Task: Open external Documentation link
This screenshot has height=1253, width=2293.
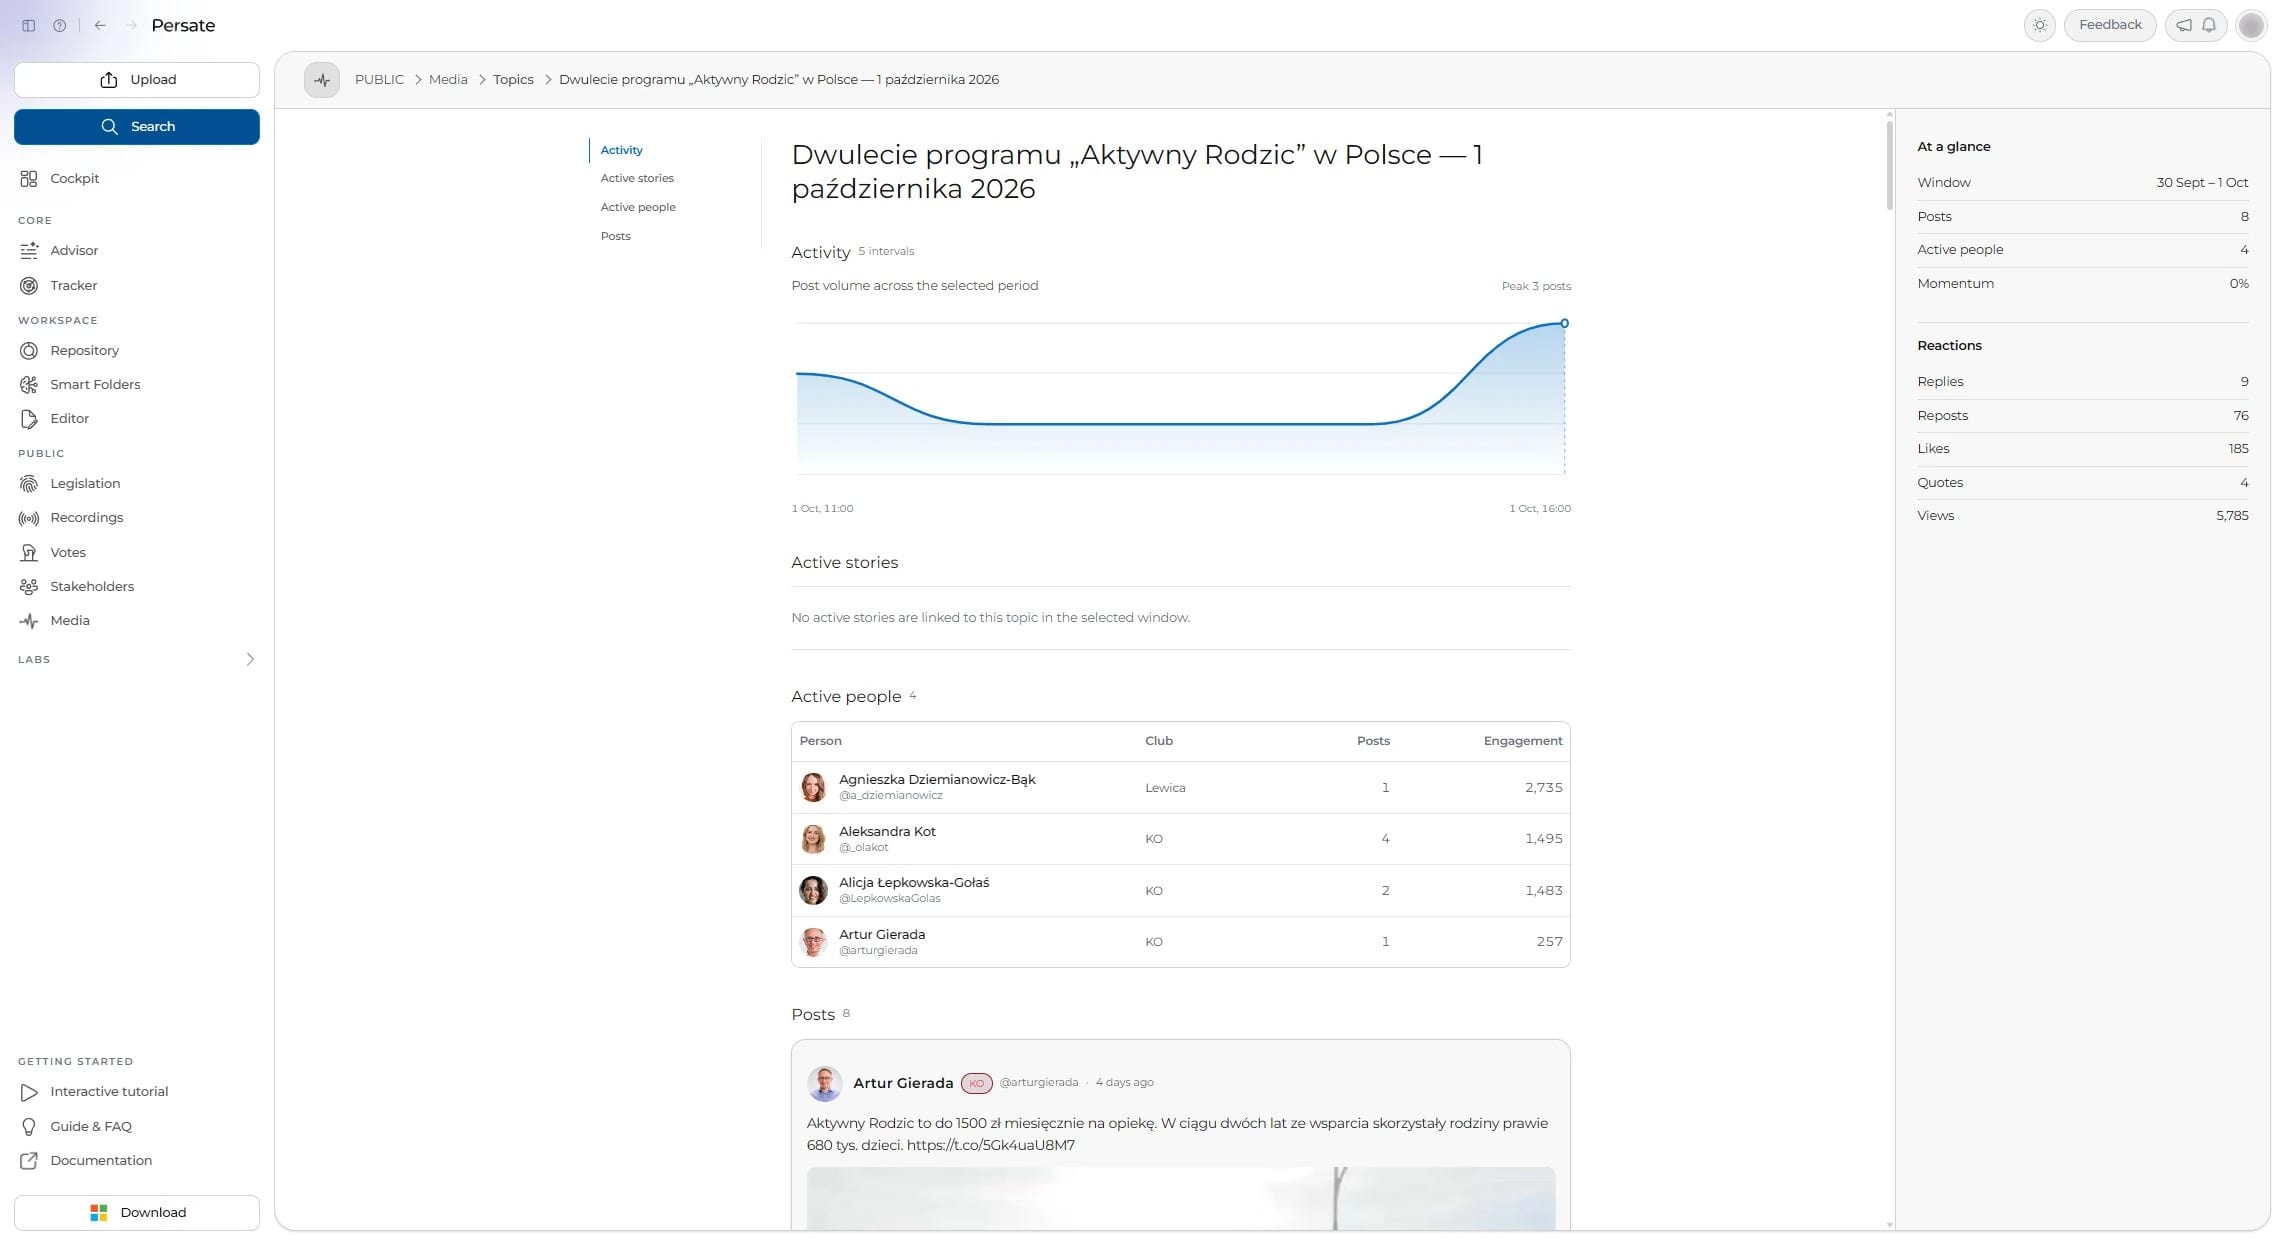Action: click(137, 1161)
